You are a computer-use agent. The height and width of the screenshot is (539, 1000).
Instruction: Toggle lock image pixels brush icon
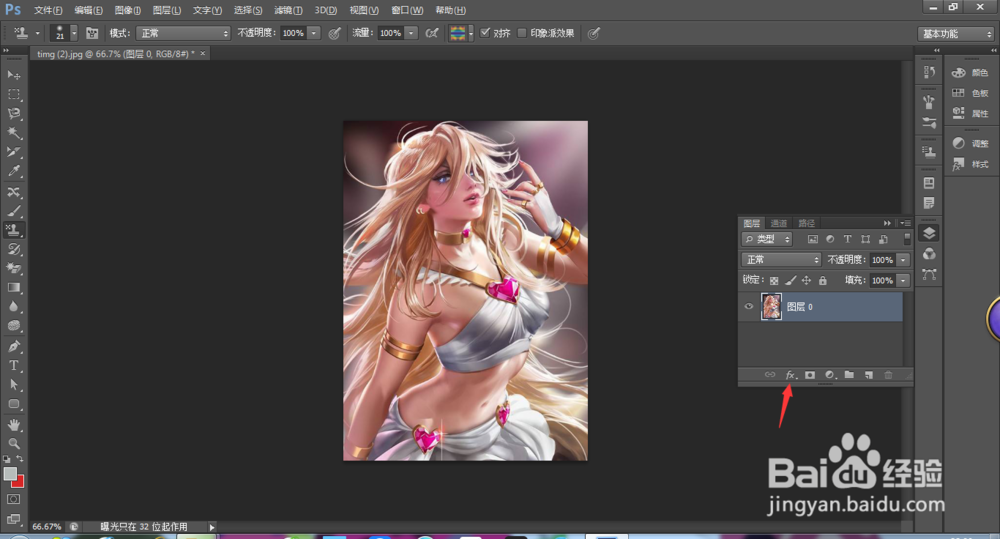tap(790, 281)
